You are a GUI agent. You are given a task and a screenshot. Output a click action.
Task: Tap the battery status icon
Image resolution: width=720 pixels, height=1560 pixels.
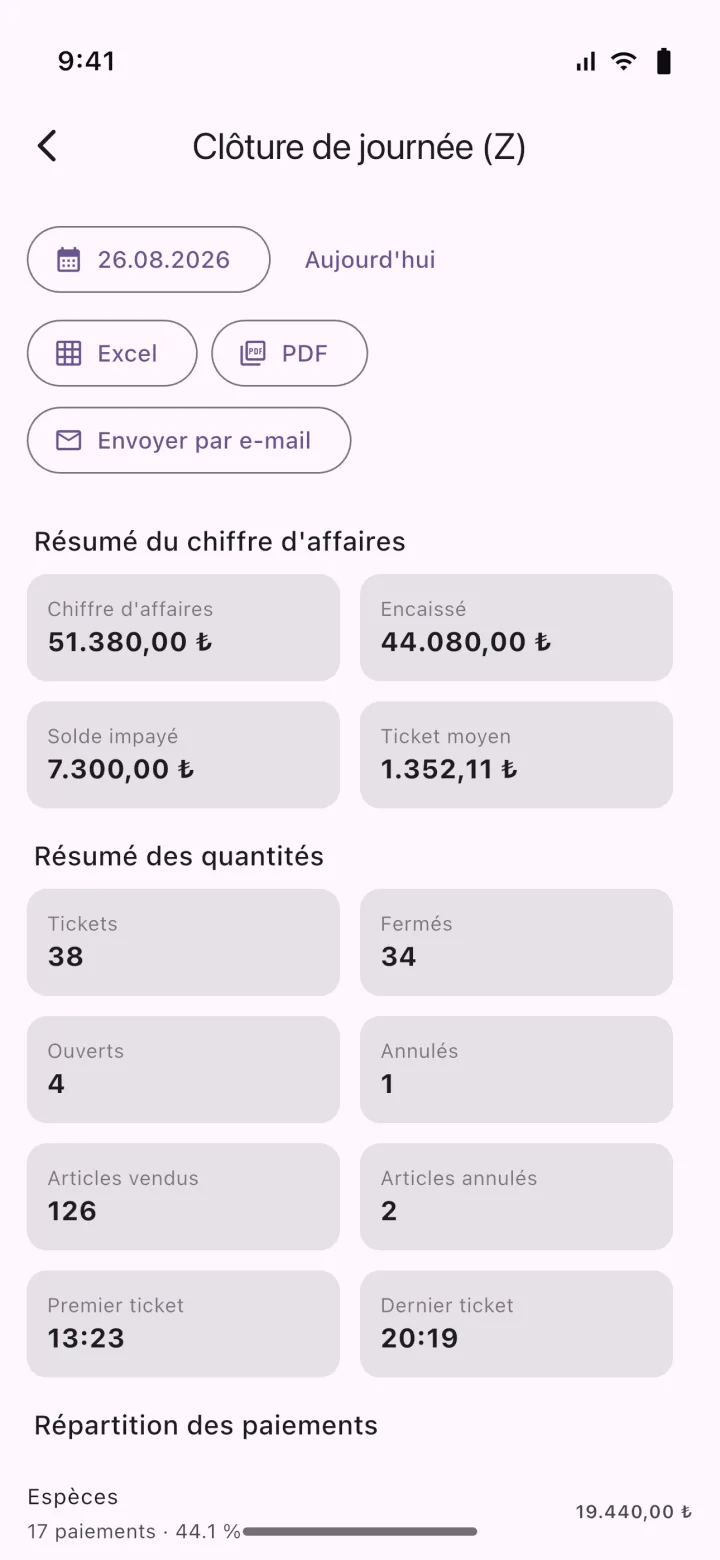point(663,62)
